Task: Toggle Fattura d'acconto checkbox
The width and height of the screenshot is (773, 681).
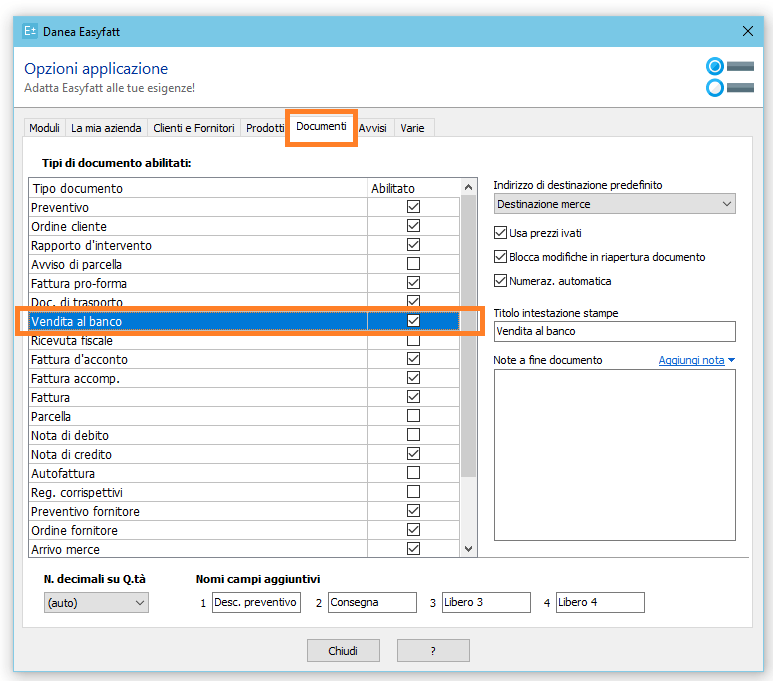Action: pos(413,358)
